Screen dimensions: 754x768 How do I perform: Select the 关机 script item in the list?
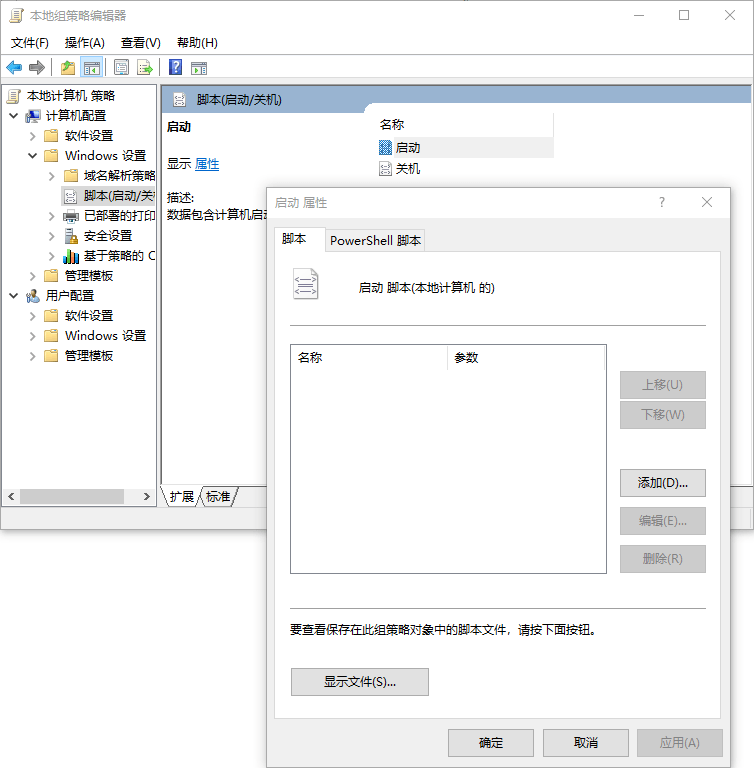pyautogui.click(x=407, y=169)
